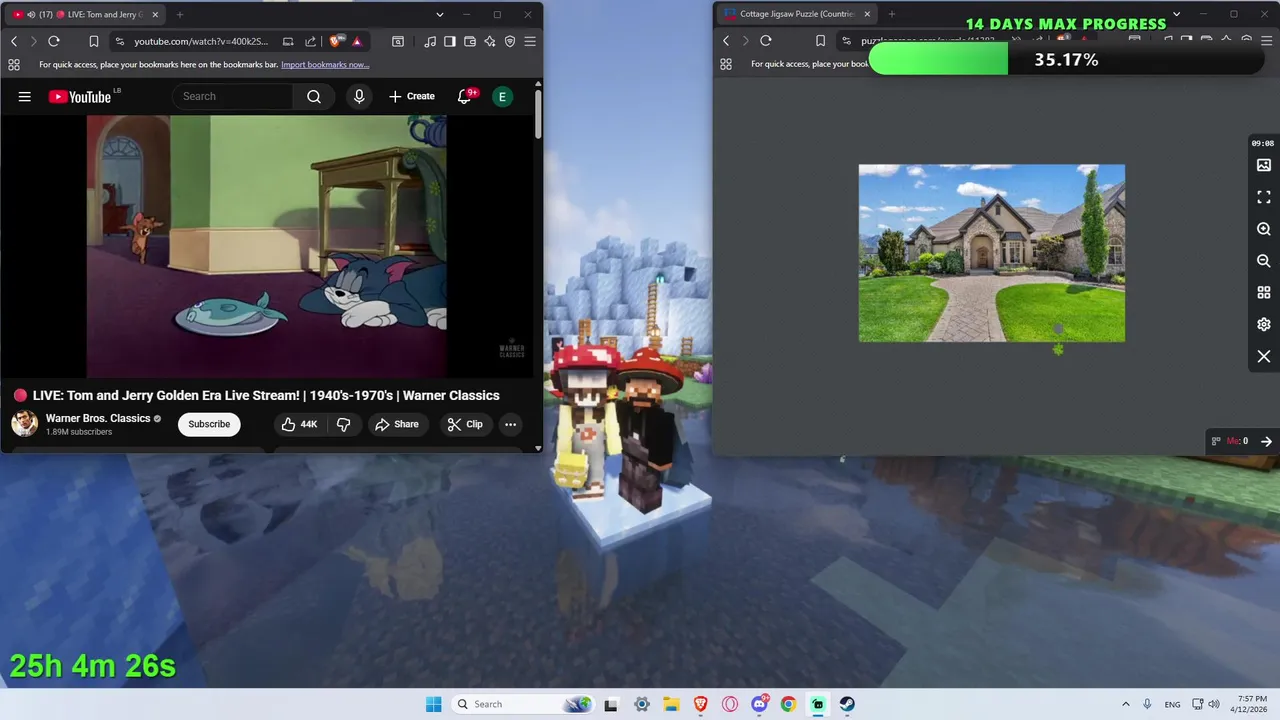This screenshot has height=720, width=1280.
Task: Dislike the Tom and Jerry video
Action: (x=343, y=424)
